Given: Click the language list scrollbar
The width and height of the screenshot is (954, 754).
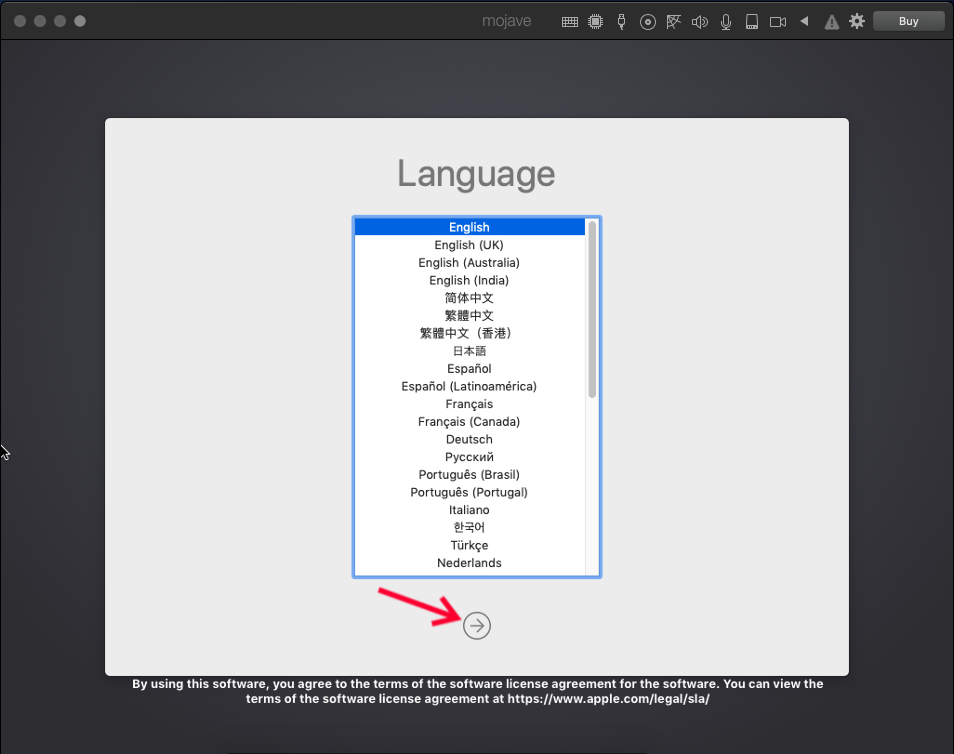Looking at the screenshot, I should tap(592, 310).
